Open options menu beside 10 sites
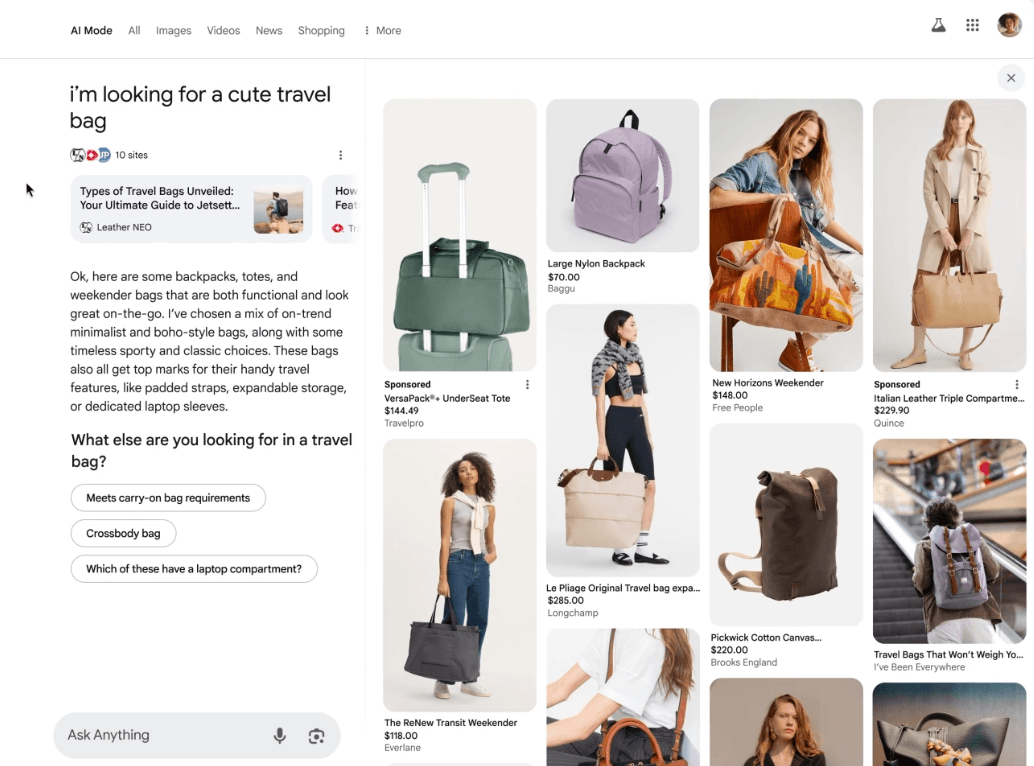Viewport: 1034px width, 766px height. (340, 155)
